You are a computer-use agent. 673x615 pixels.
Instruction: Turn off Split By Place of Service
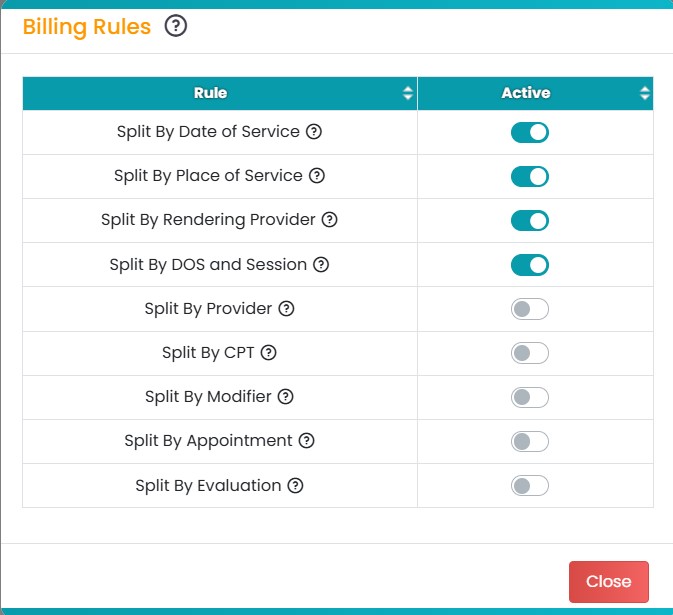530,176
